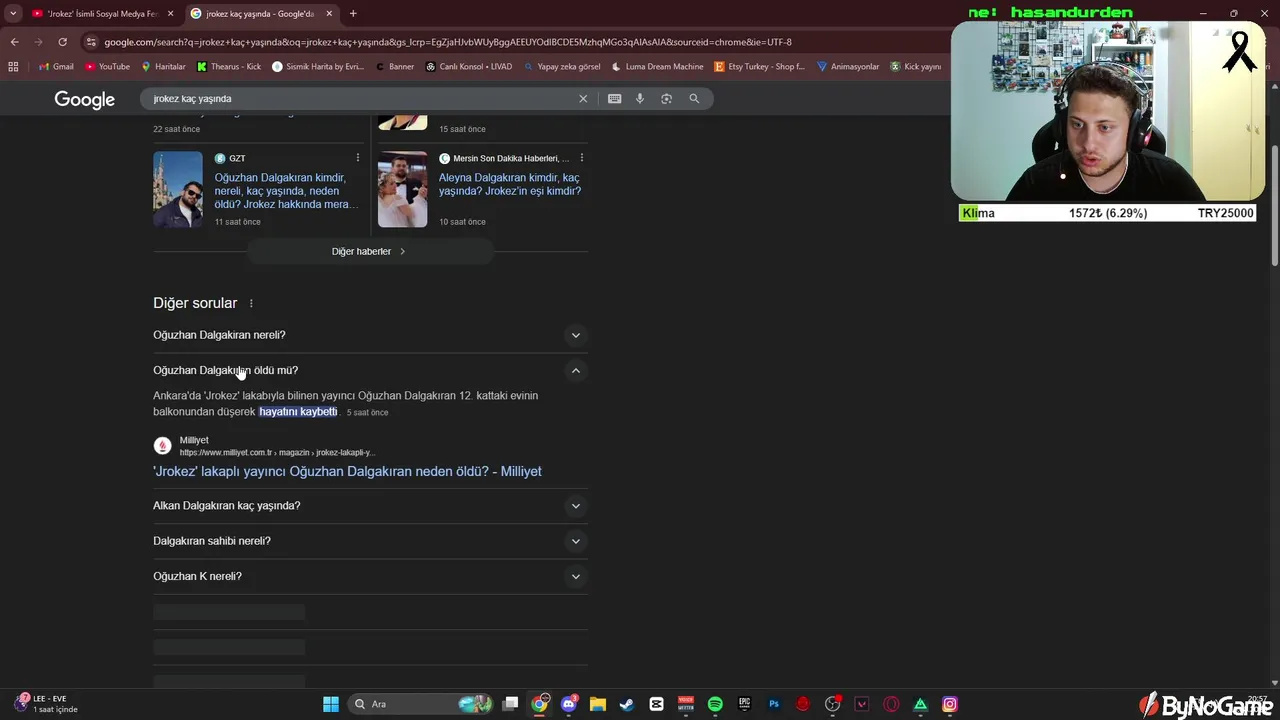Viewport: 1280px width, 720px height.
Task: Search by image with Google Lens
Action: point(666,99)
